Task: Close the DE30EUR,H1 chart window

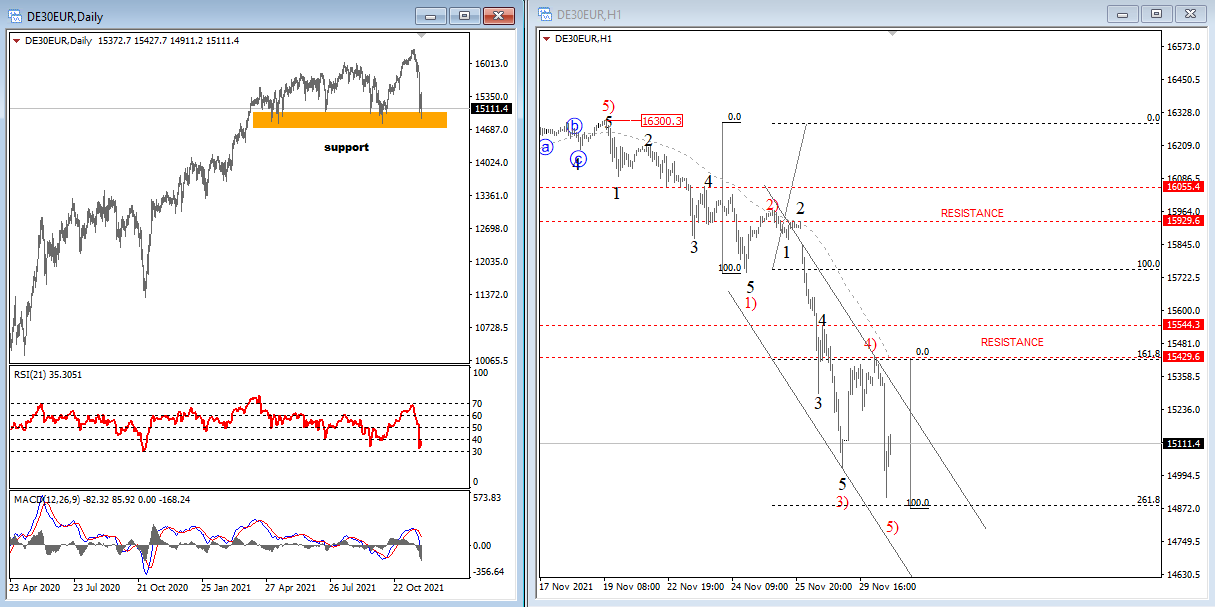Action: coord(1190,13)
